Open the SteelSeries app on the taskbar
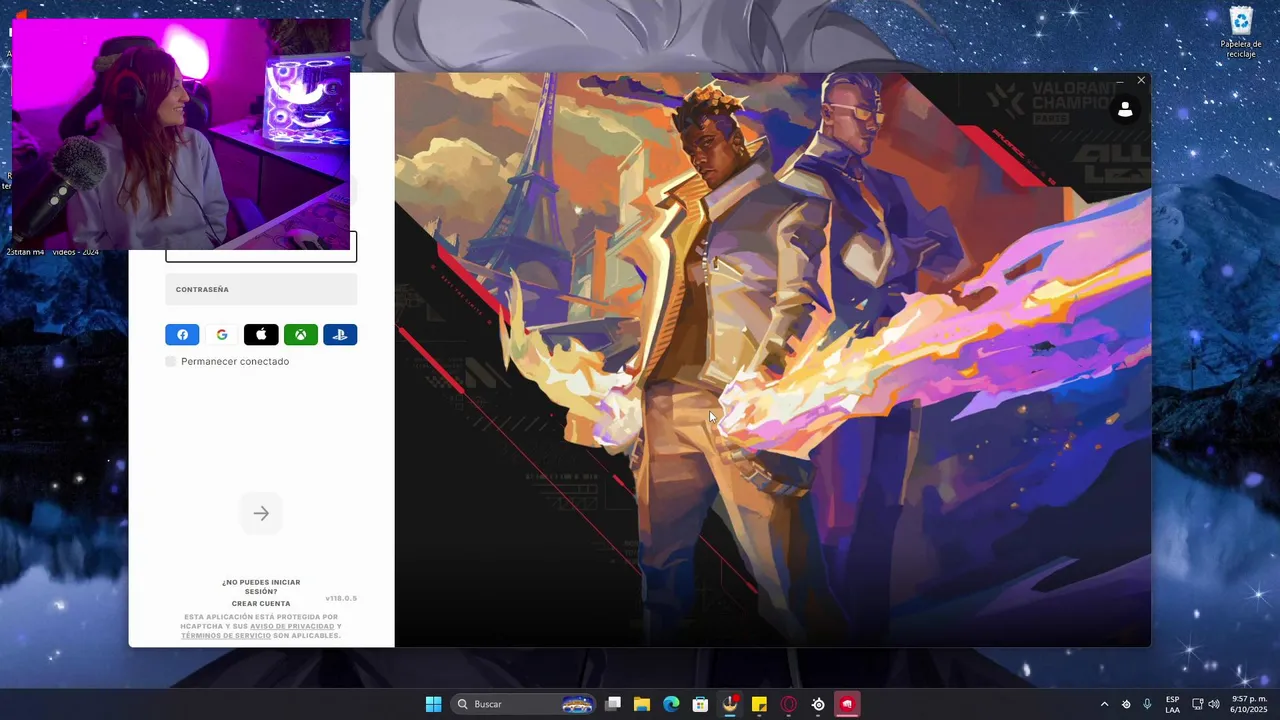1280x720 pixels. click(818, 704)
